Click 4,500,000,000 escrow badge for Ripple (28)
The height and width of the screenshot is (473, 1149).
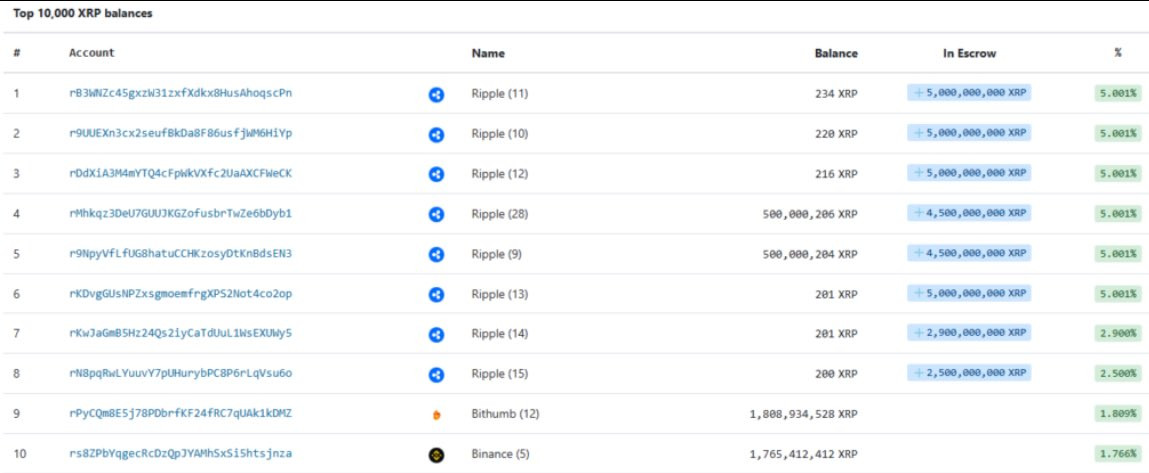969,213
